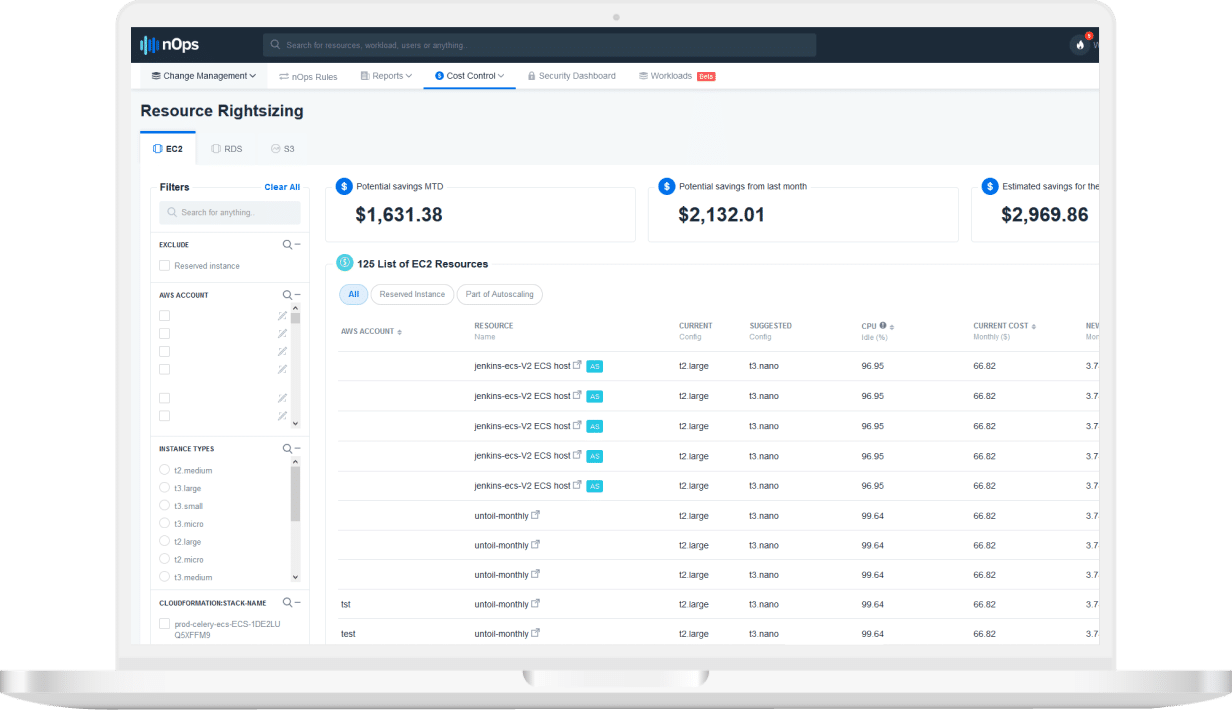Image resolution: width=1232 pixels, height=710 pixels.
Task: Click the top search for resources field
Action: [540, 45]
